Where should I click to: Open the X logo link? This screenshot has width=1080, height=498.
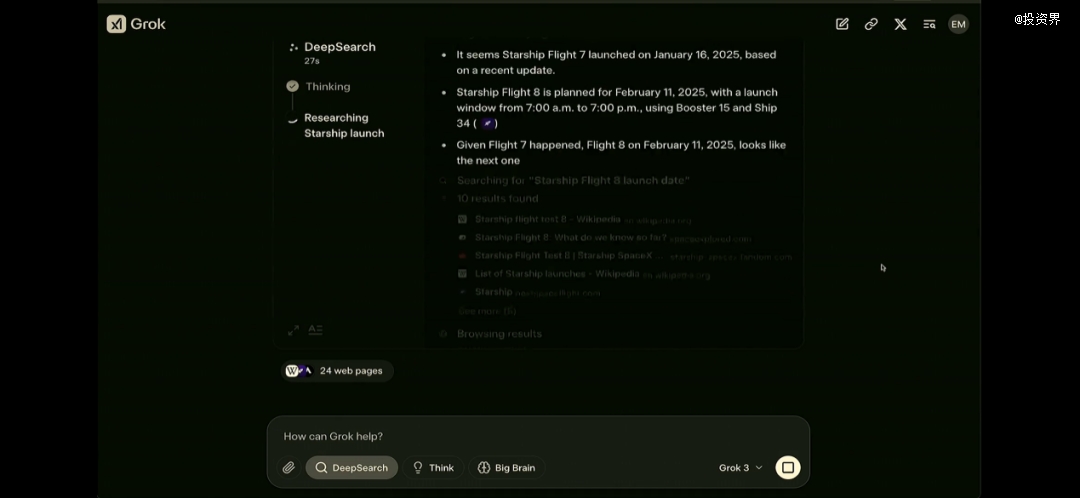point(900,24)
